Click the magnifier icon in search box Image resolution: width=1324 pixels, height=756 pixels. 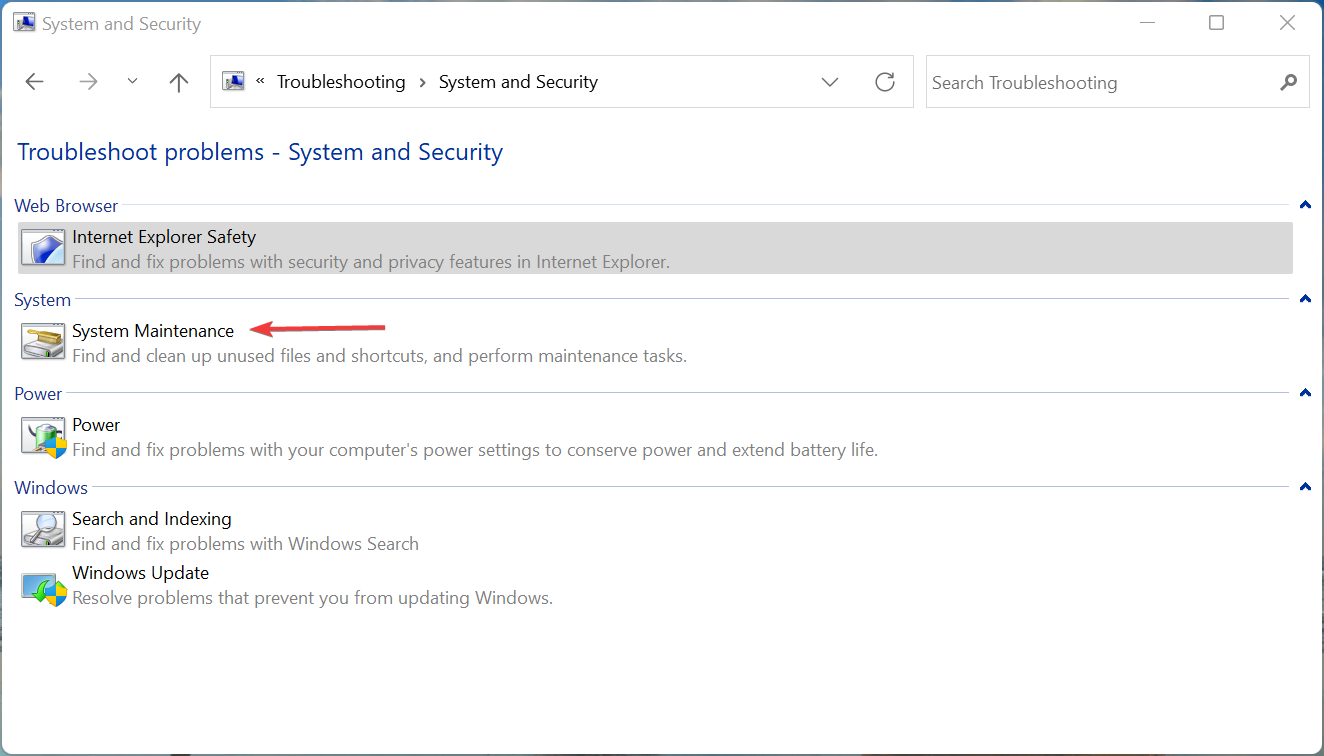[1288, 82]
